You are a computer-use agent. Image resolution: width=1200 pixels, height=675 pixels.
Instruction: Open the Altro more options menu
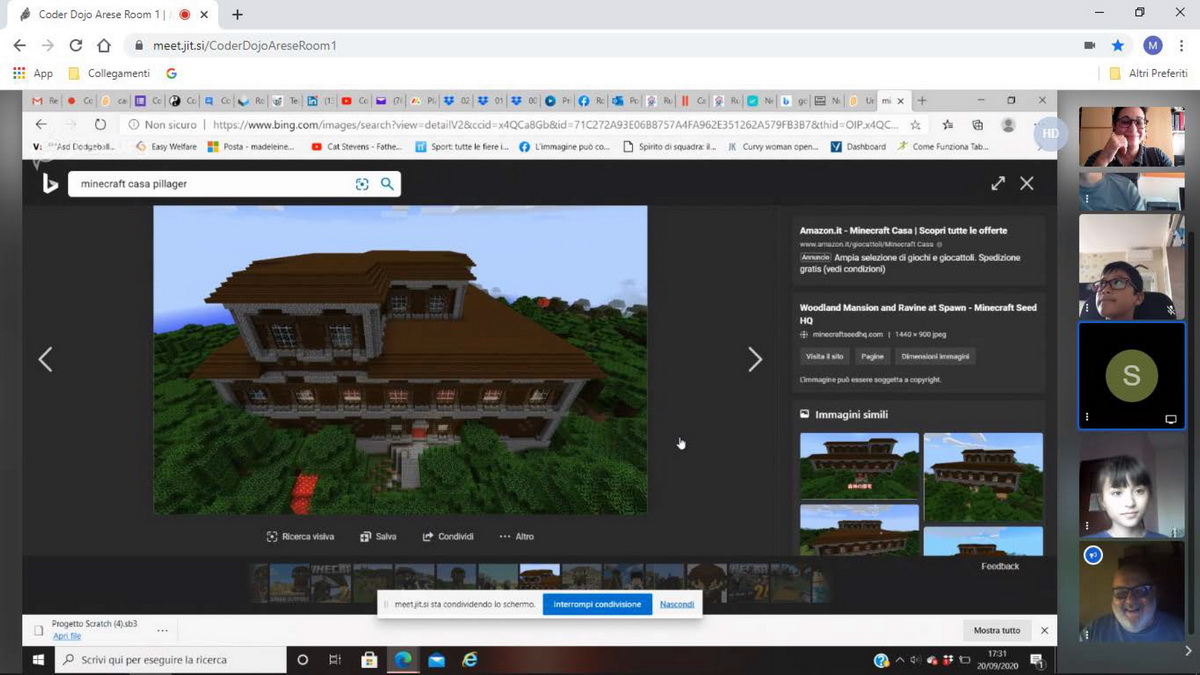(517, 537)
